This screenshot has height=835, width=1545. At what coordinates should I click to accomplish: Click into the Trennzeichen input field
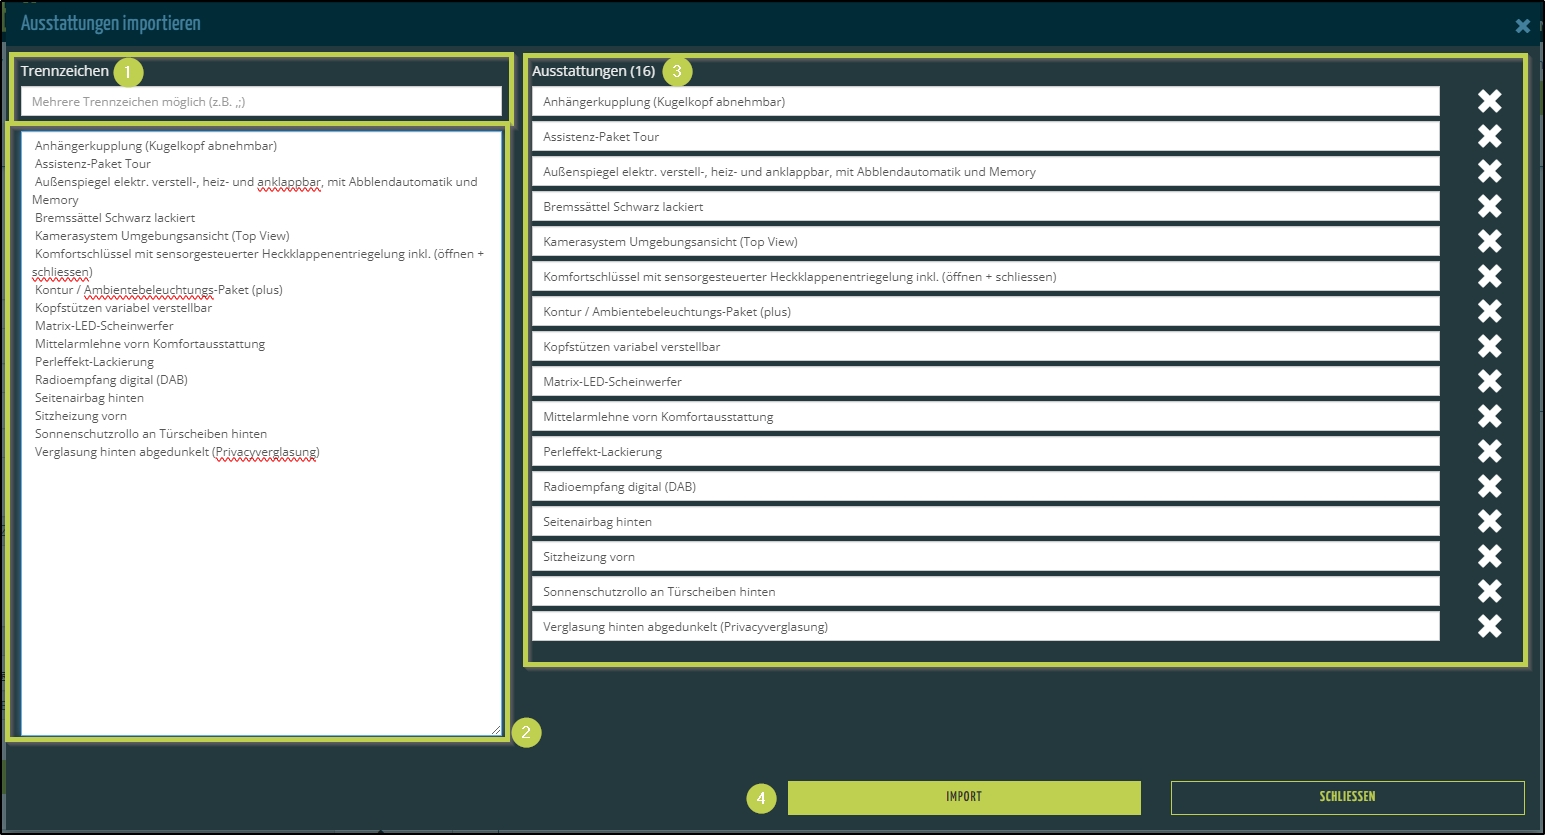tap(260, 101)
